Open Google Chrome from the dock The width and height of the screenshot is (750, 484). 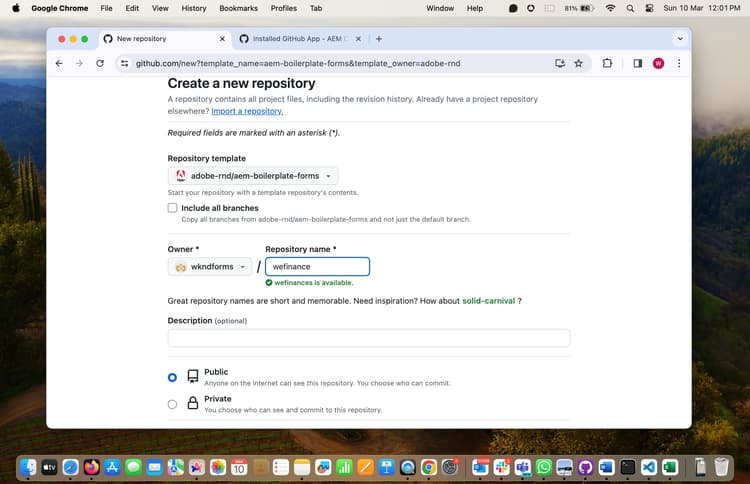[x=429, y=467]
